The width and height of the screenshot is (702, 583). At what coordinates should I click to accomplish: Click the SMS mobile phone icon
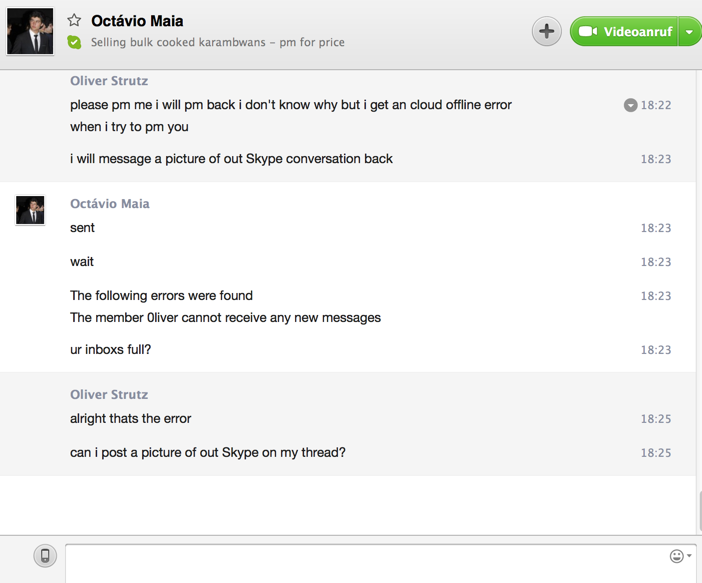point(45,556)
